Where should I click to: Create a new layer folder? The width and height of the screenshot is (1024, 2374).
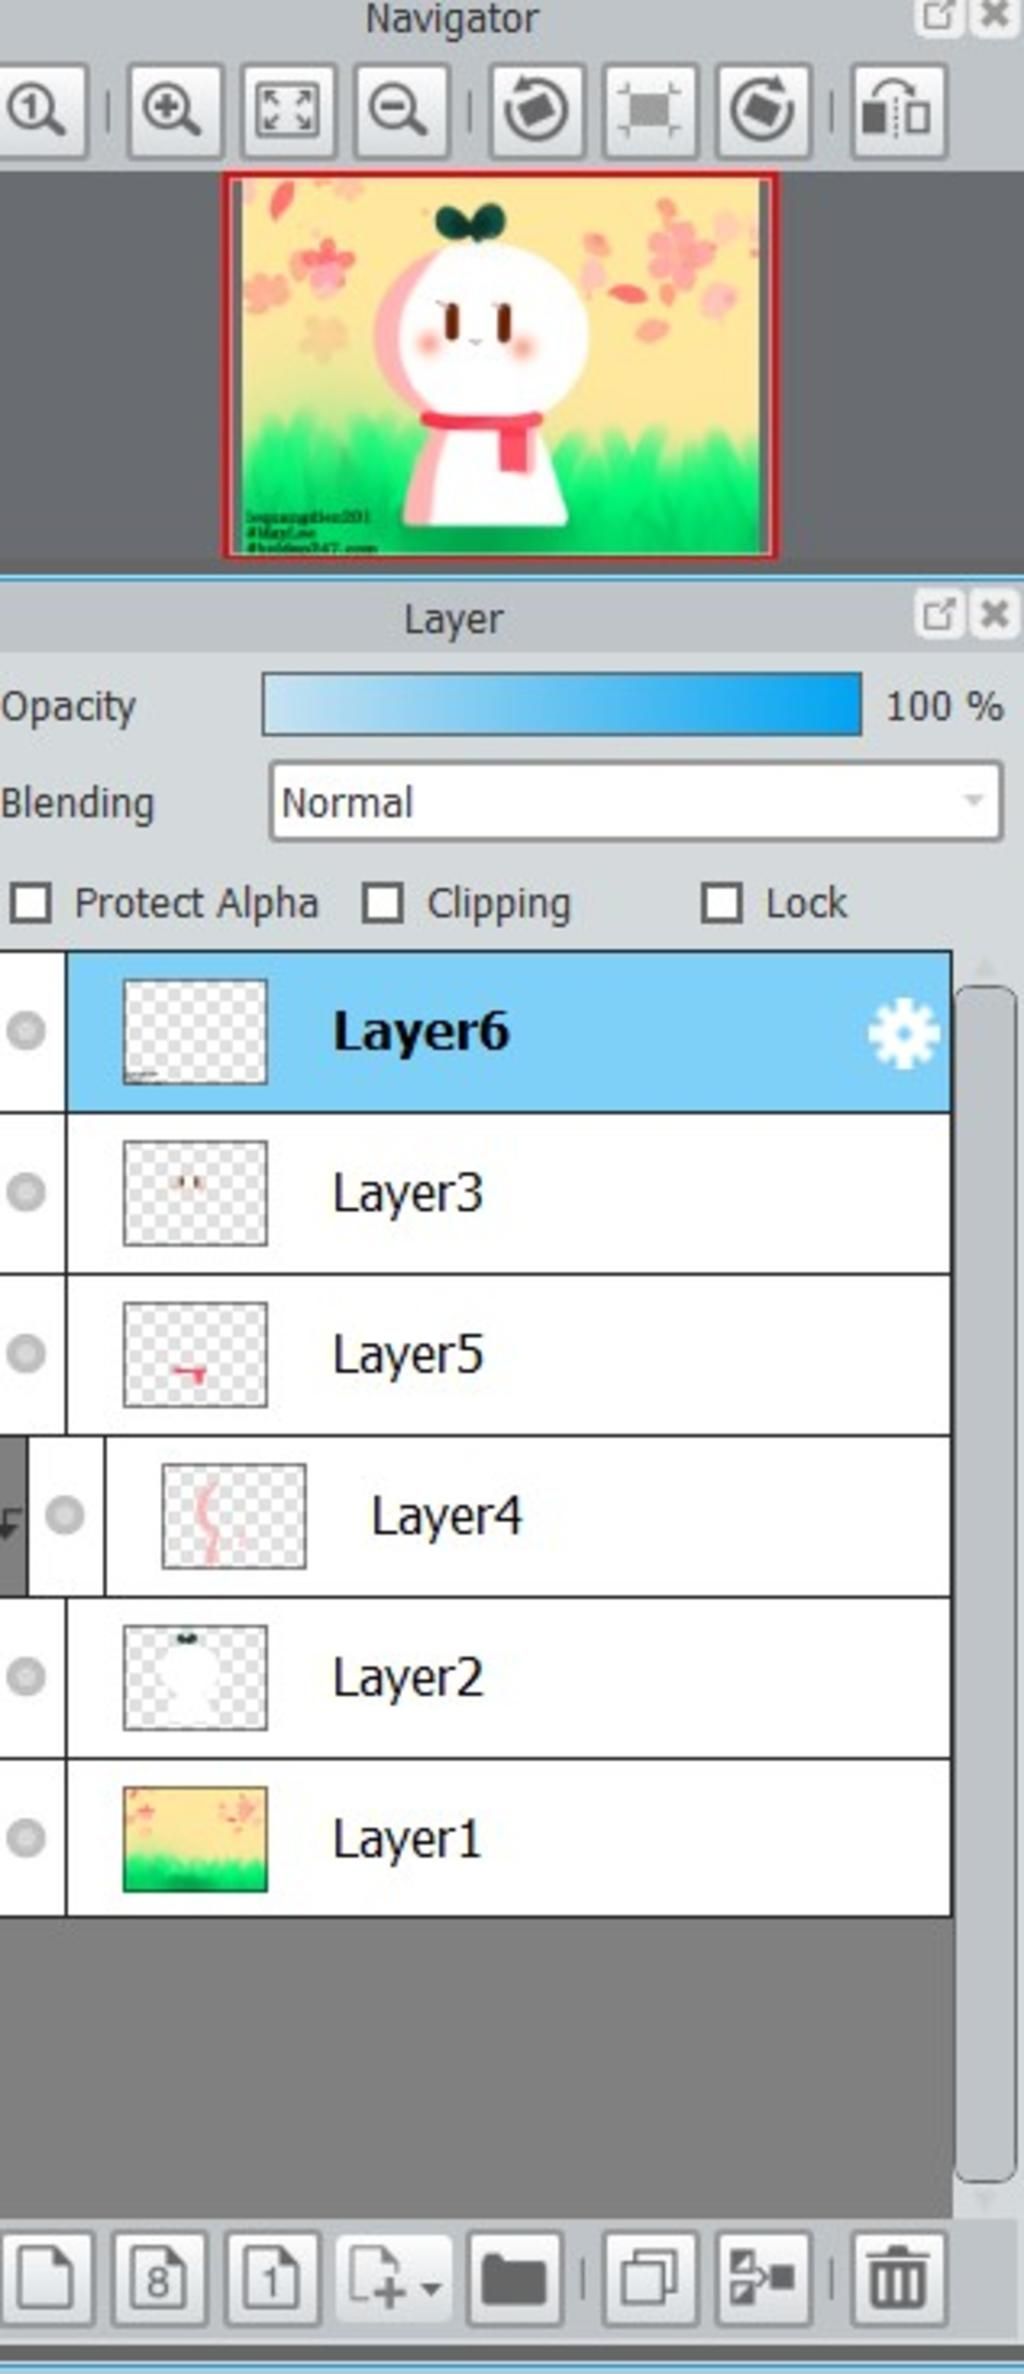(x=514, y=2279)
